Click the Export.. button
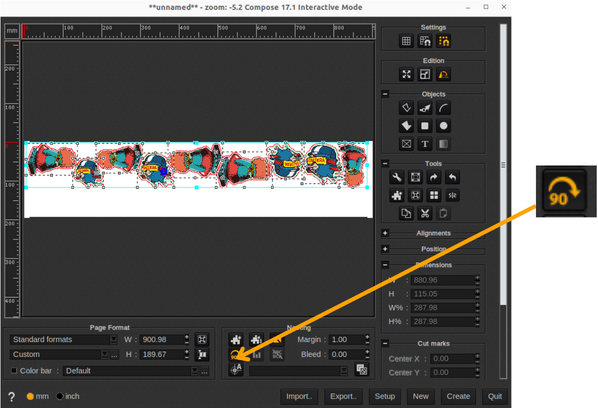Screen dimensions: 598x408 tap(343, 397)
